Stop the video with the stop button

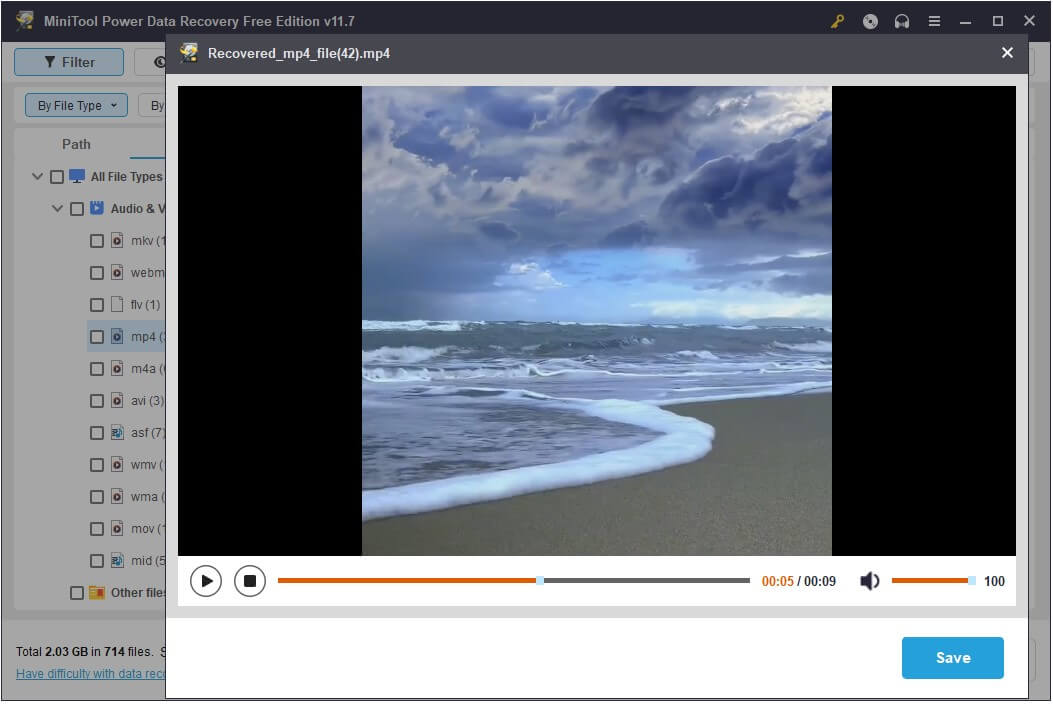coord(250,581)
